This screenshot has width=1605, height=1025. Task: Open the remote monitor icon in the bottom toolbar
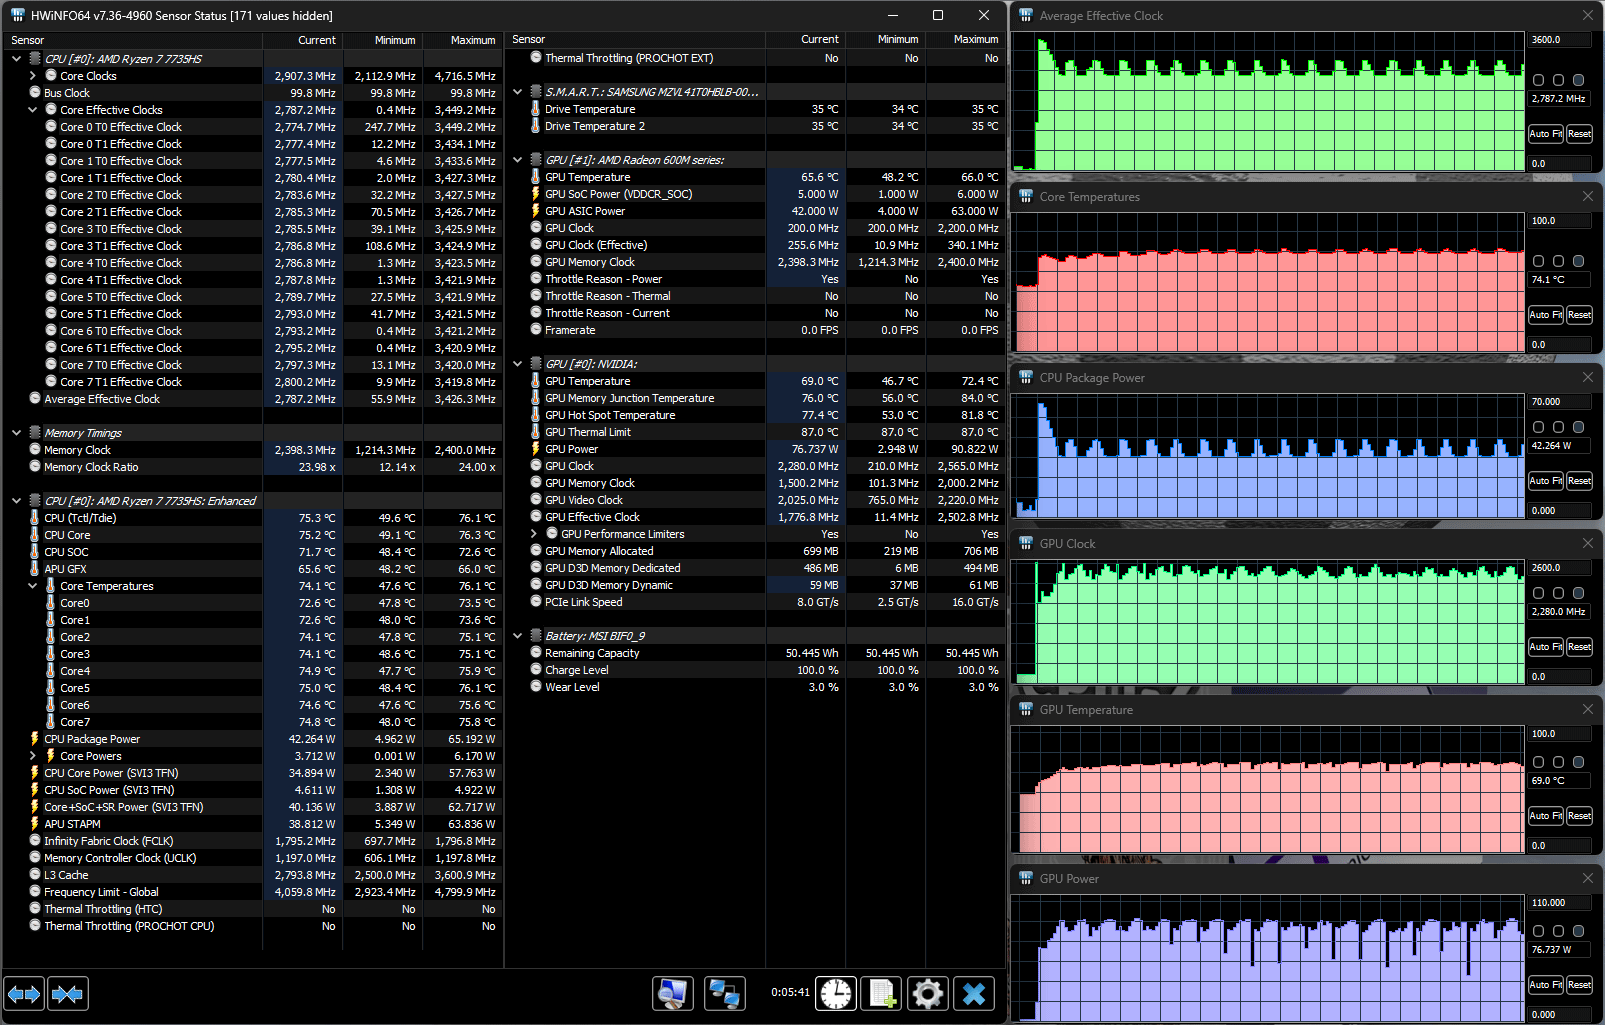(x=673, y=994)
